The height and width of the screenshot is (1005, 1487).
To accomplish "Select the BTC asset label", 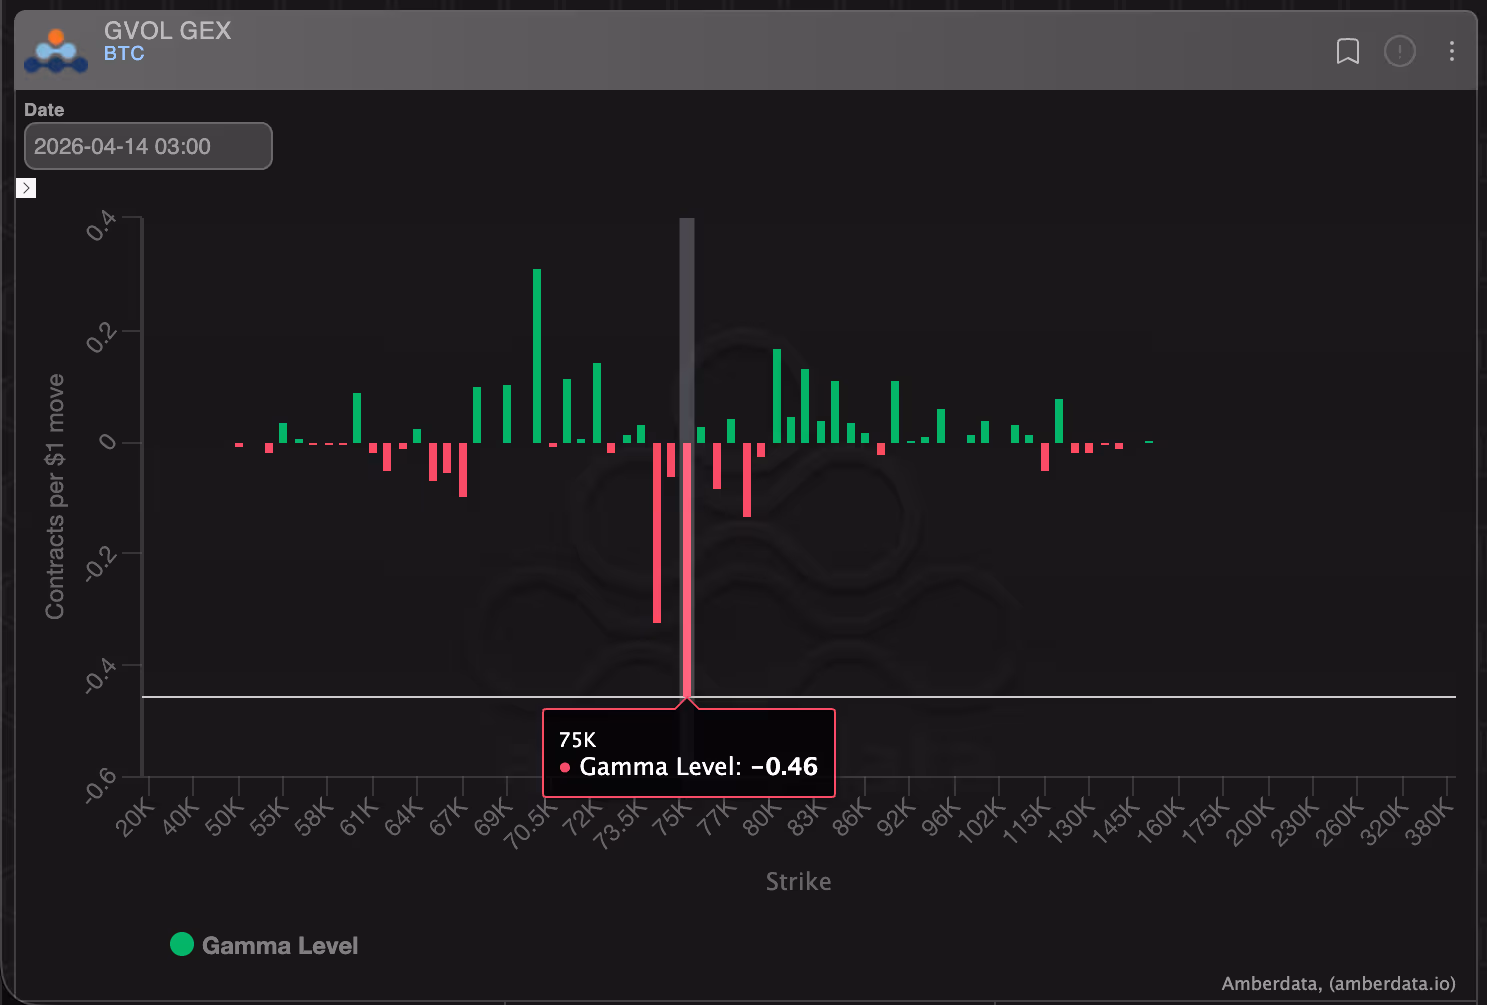I will click(124, 53).
